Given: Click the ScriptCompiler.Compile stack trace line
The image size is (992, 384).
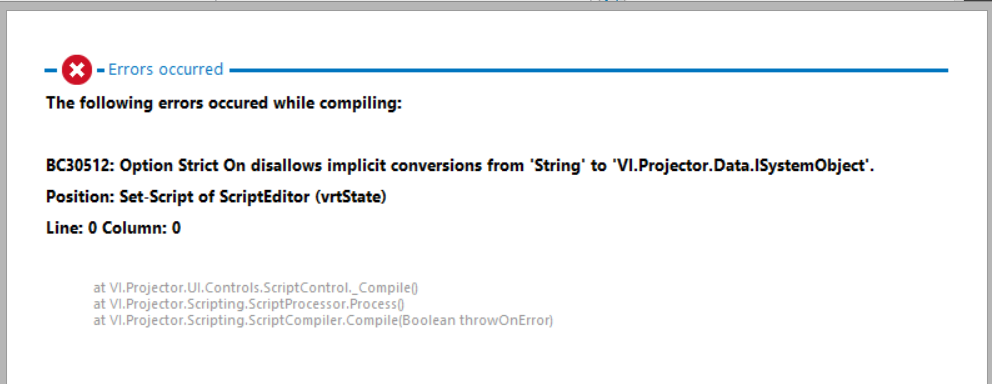Looking at the screenshot, I should [x=323, y=321].
